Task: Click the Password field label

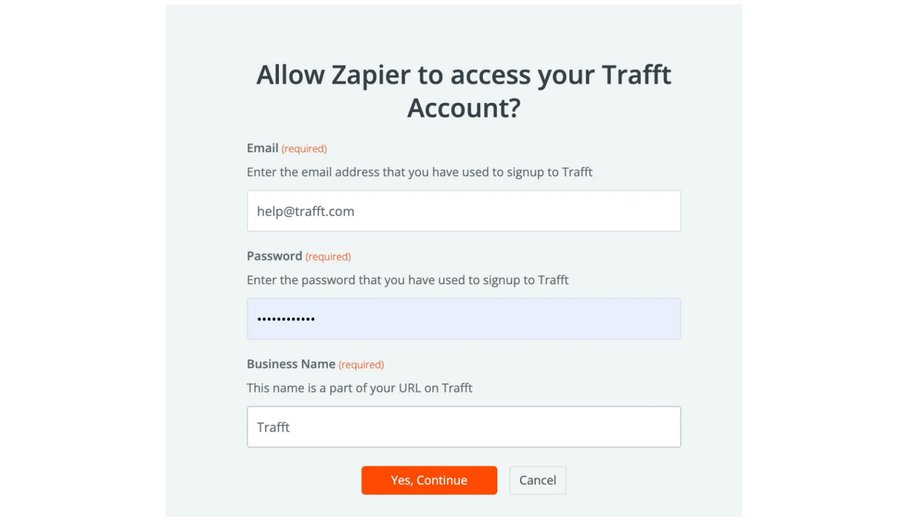Action: point(274,256)
